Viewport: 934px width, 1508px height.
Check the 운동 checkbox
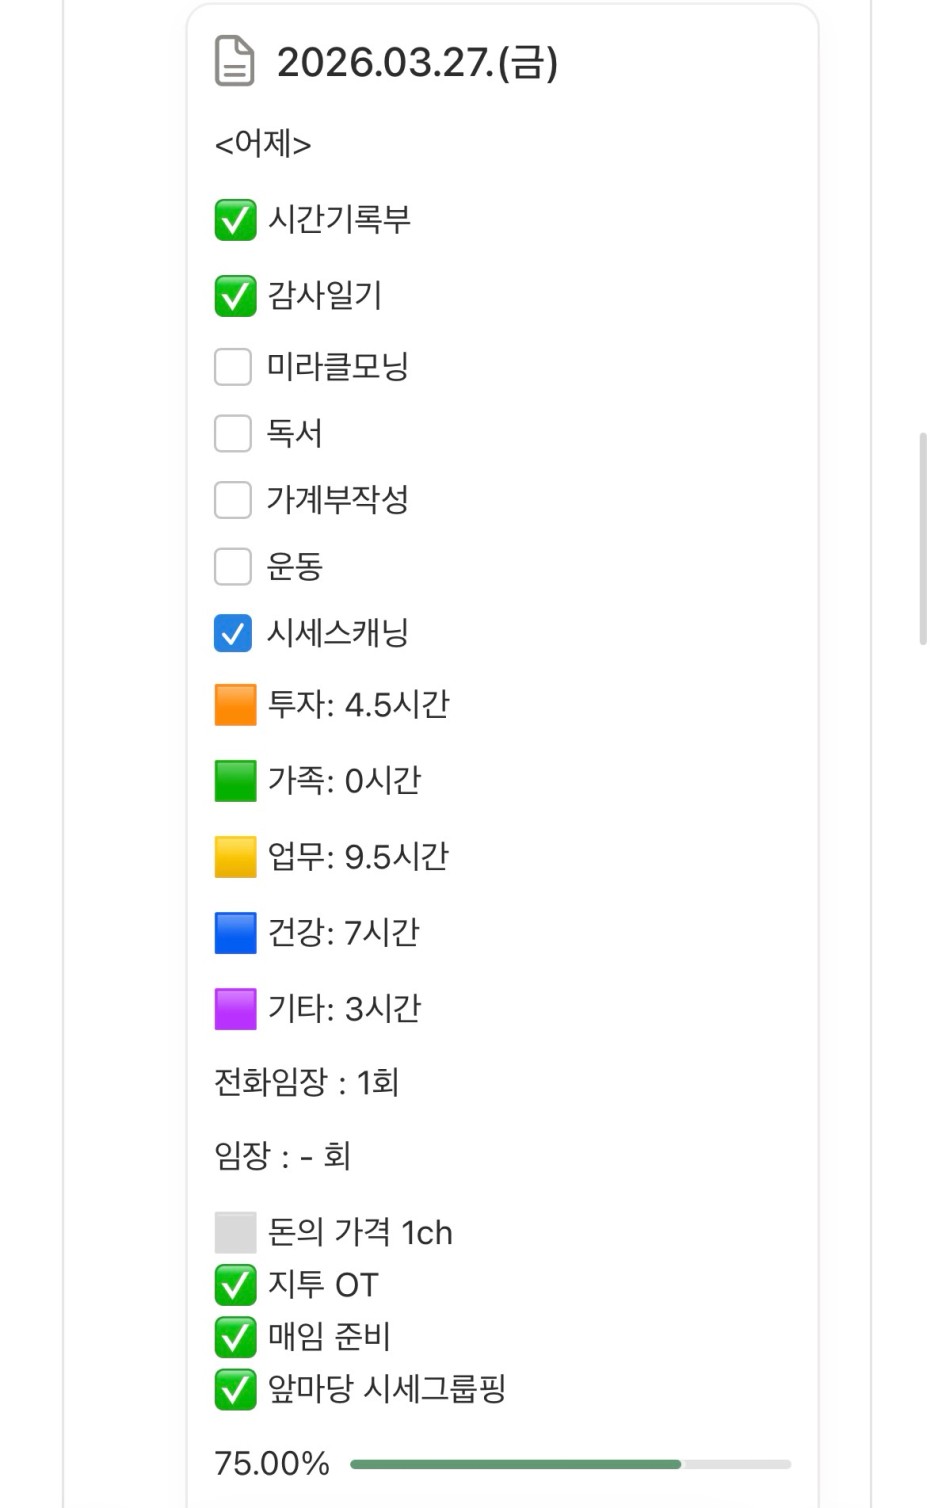(233, 567)
